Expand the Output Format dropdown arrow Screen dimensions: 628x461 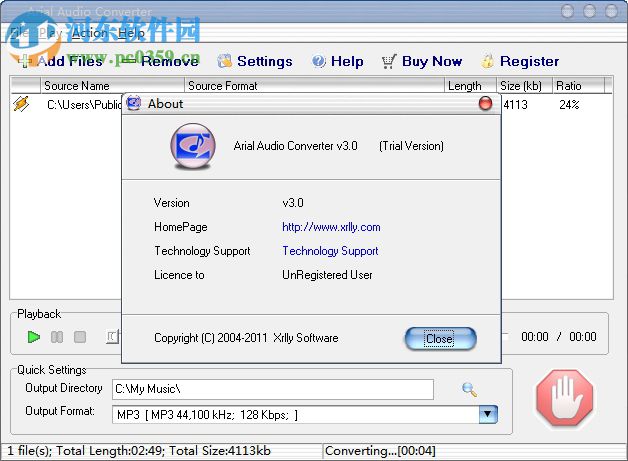coord(488,415)
